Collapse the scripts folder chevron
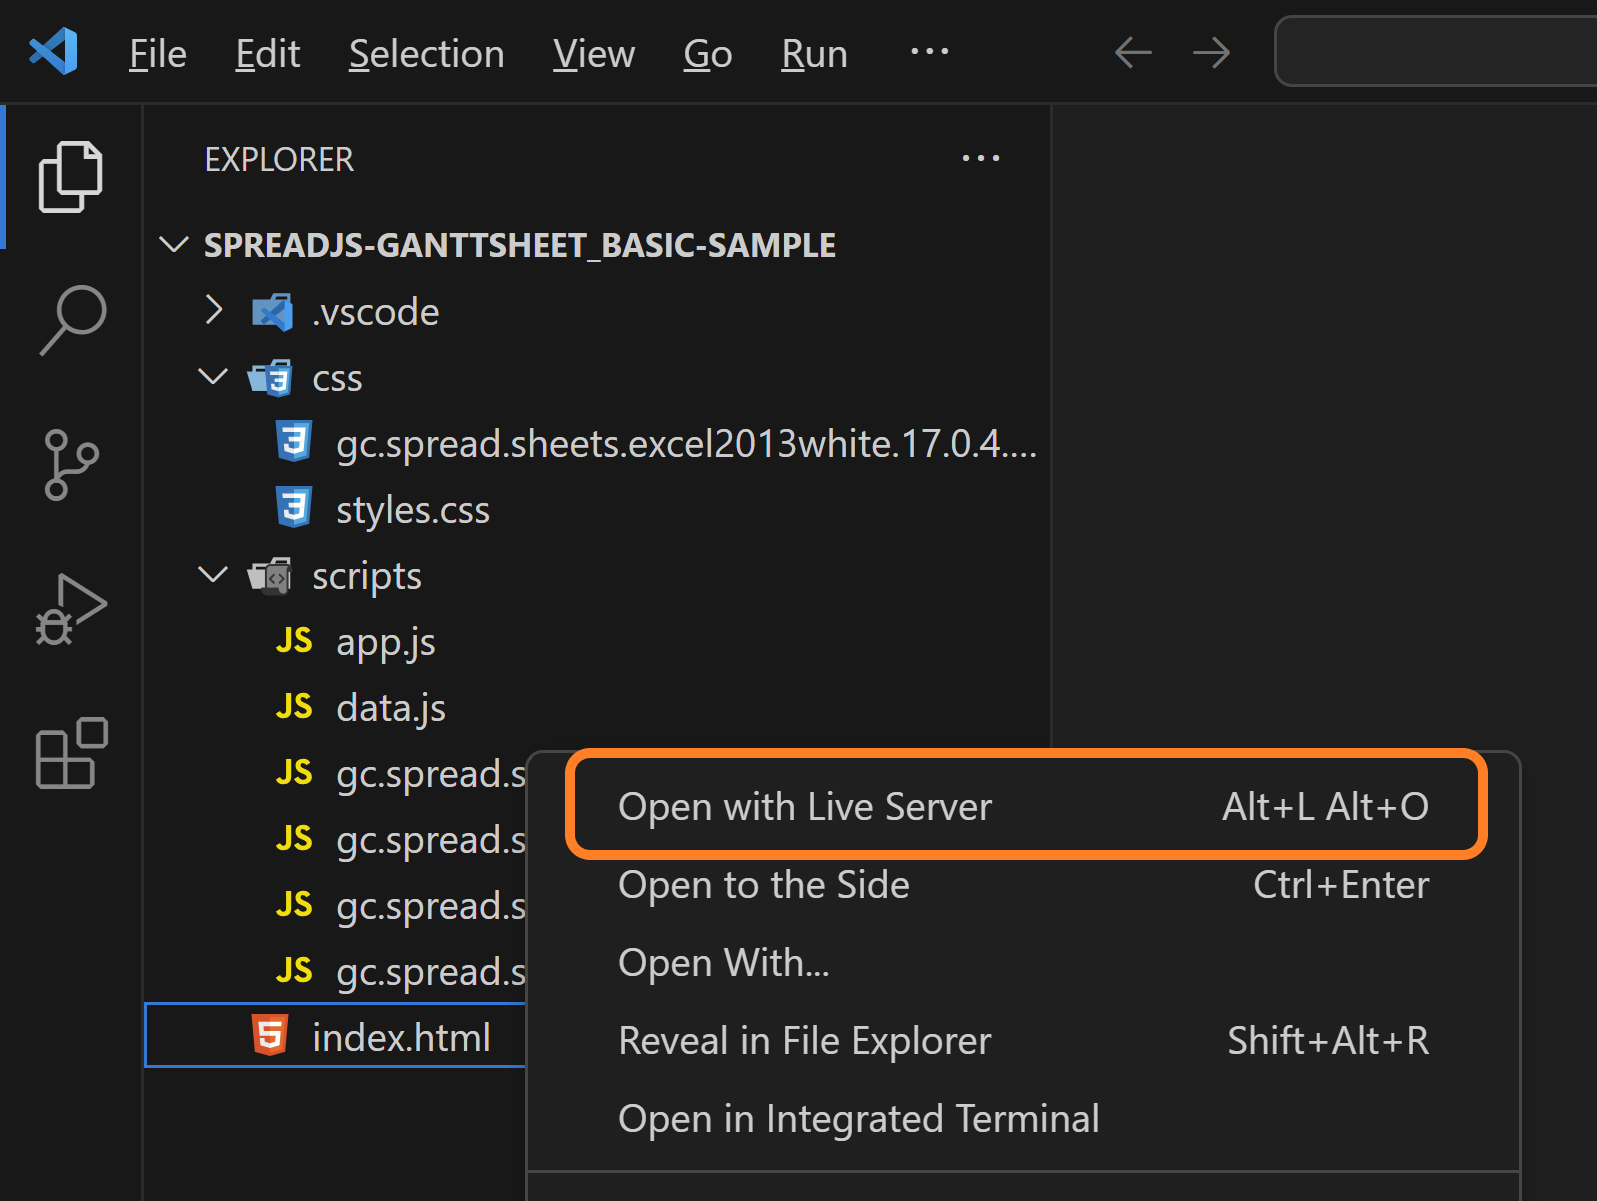The height and width of the screenshot is (1201, 1597). 213,575
